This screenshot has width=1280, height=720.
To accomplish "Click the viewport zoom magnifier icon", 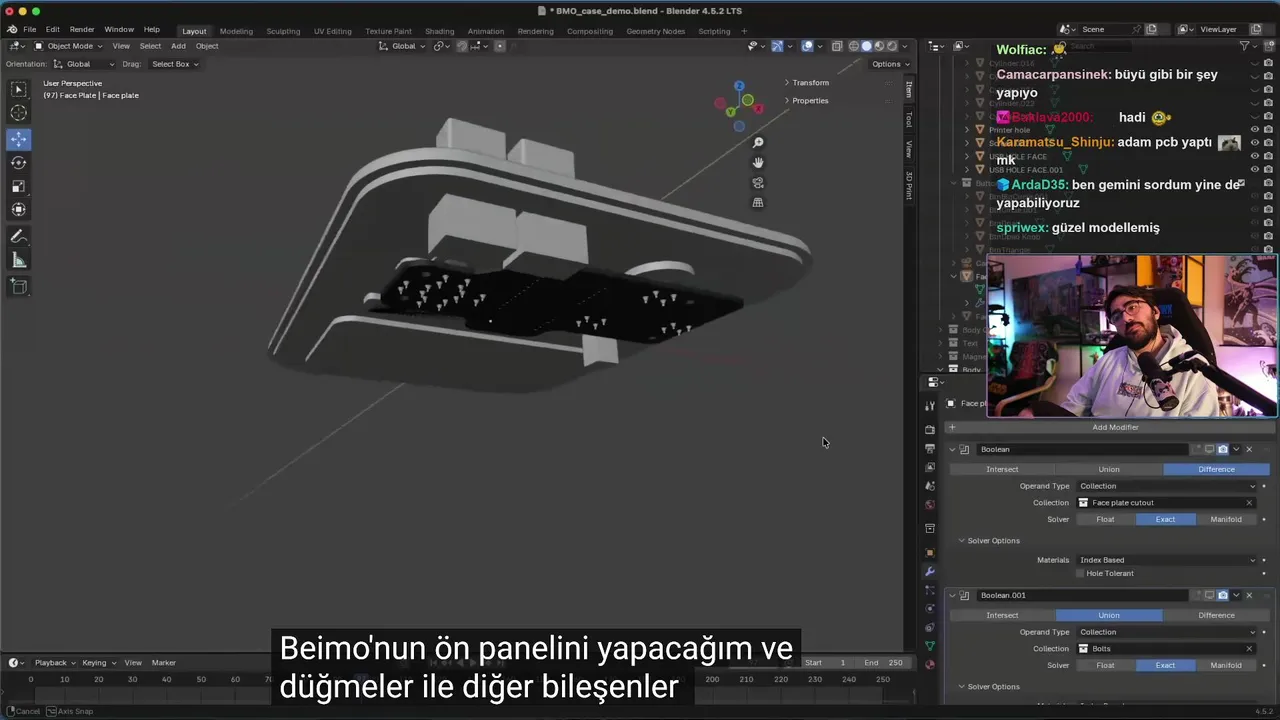I will (x=758, y=143).
